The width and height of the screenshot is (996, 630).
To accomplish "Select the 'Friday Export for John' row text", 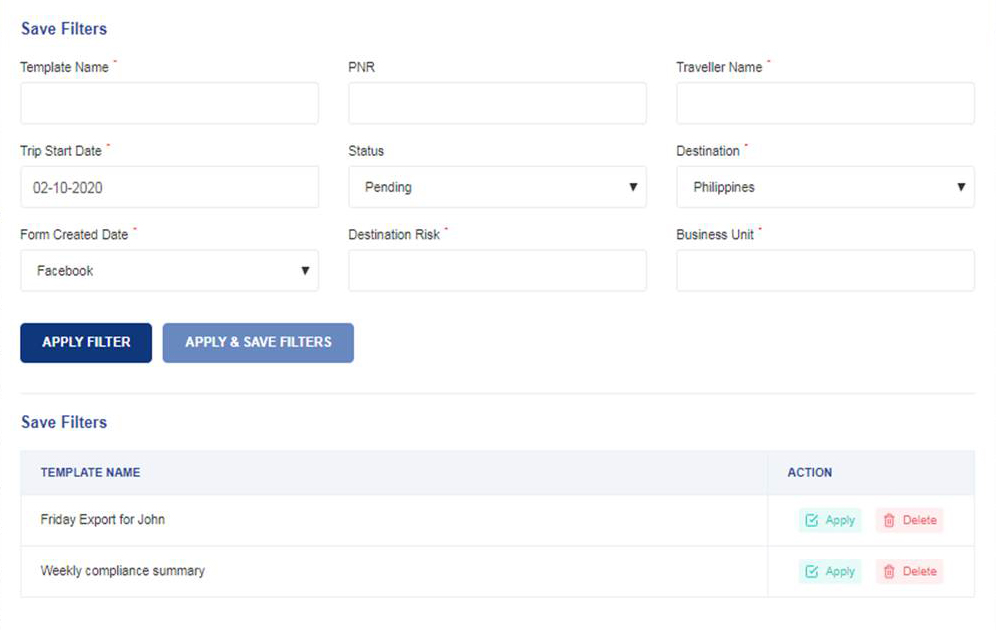I will click(x=103, y=519).
